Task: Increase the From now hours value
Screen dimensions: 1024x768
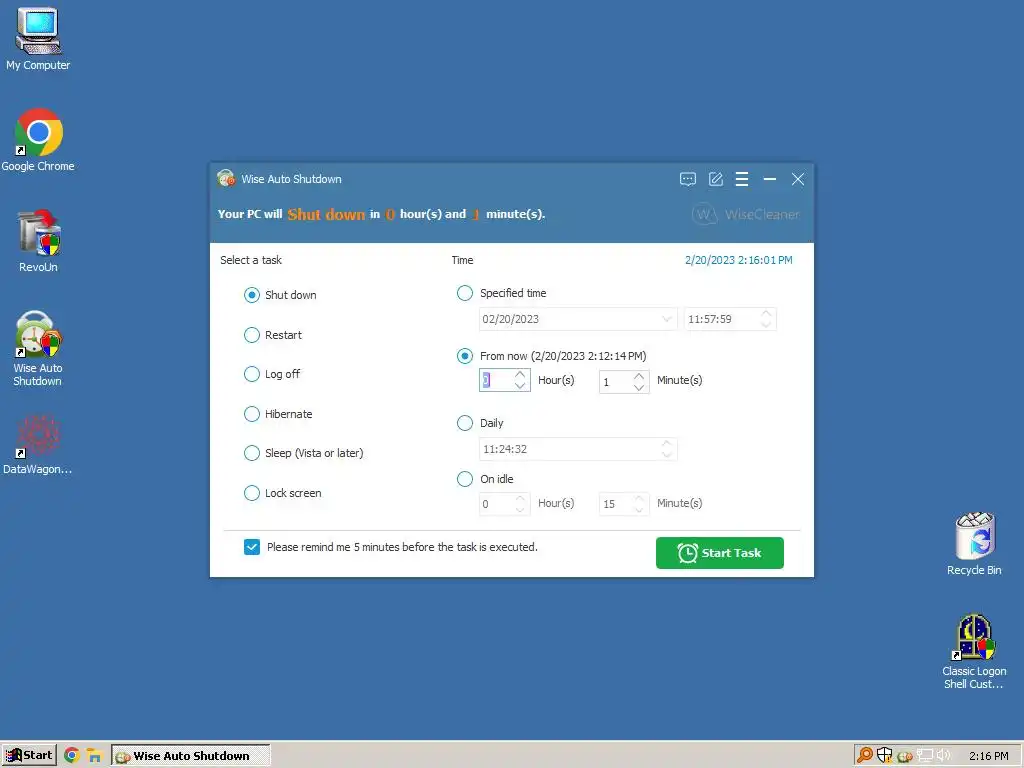Action: [x=520, y=375]
